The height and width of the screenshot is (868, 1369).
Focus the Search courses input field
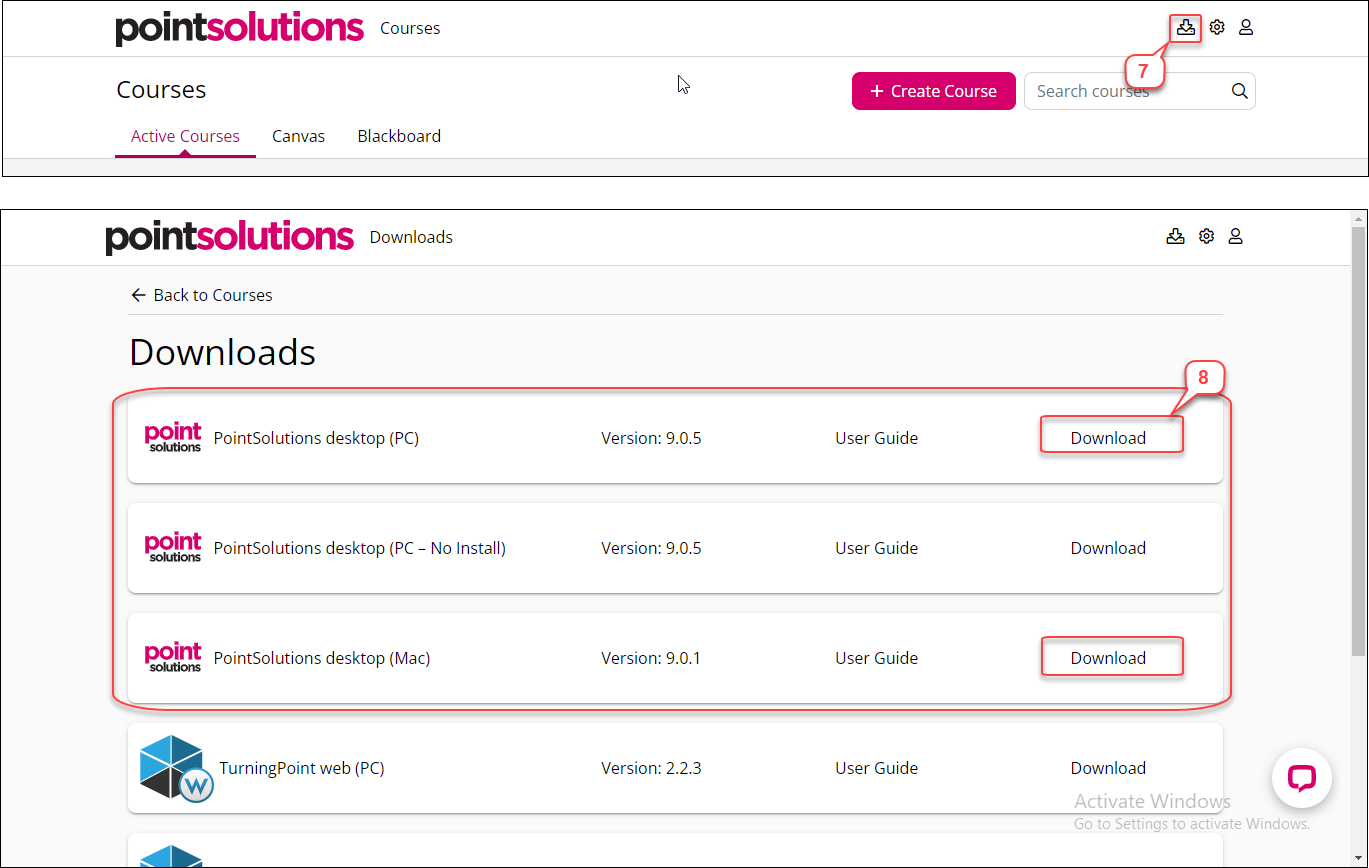(1125, 91)
